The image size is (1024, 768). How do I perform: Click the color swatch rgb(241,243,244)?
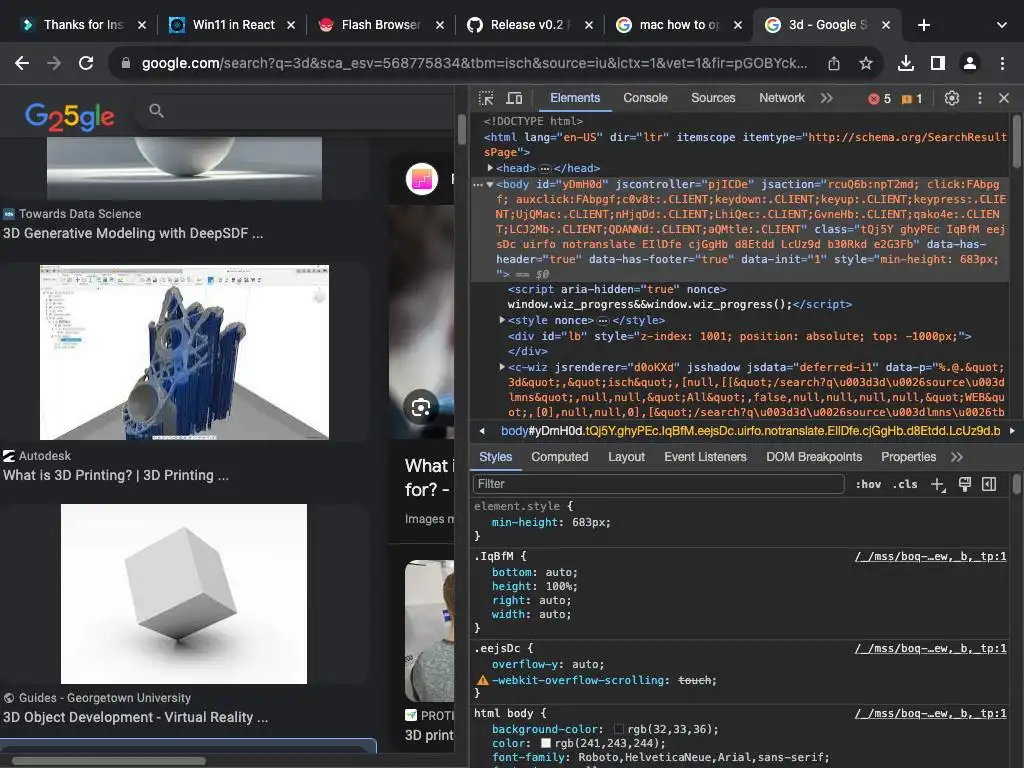pyautogui.click(x=546, y=743)
